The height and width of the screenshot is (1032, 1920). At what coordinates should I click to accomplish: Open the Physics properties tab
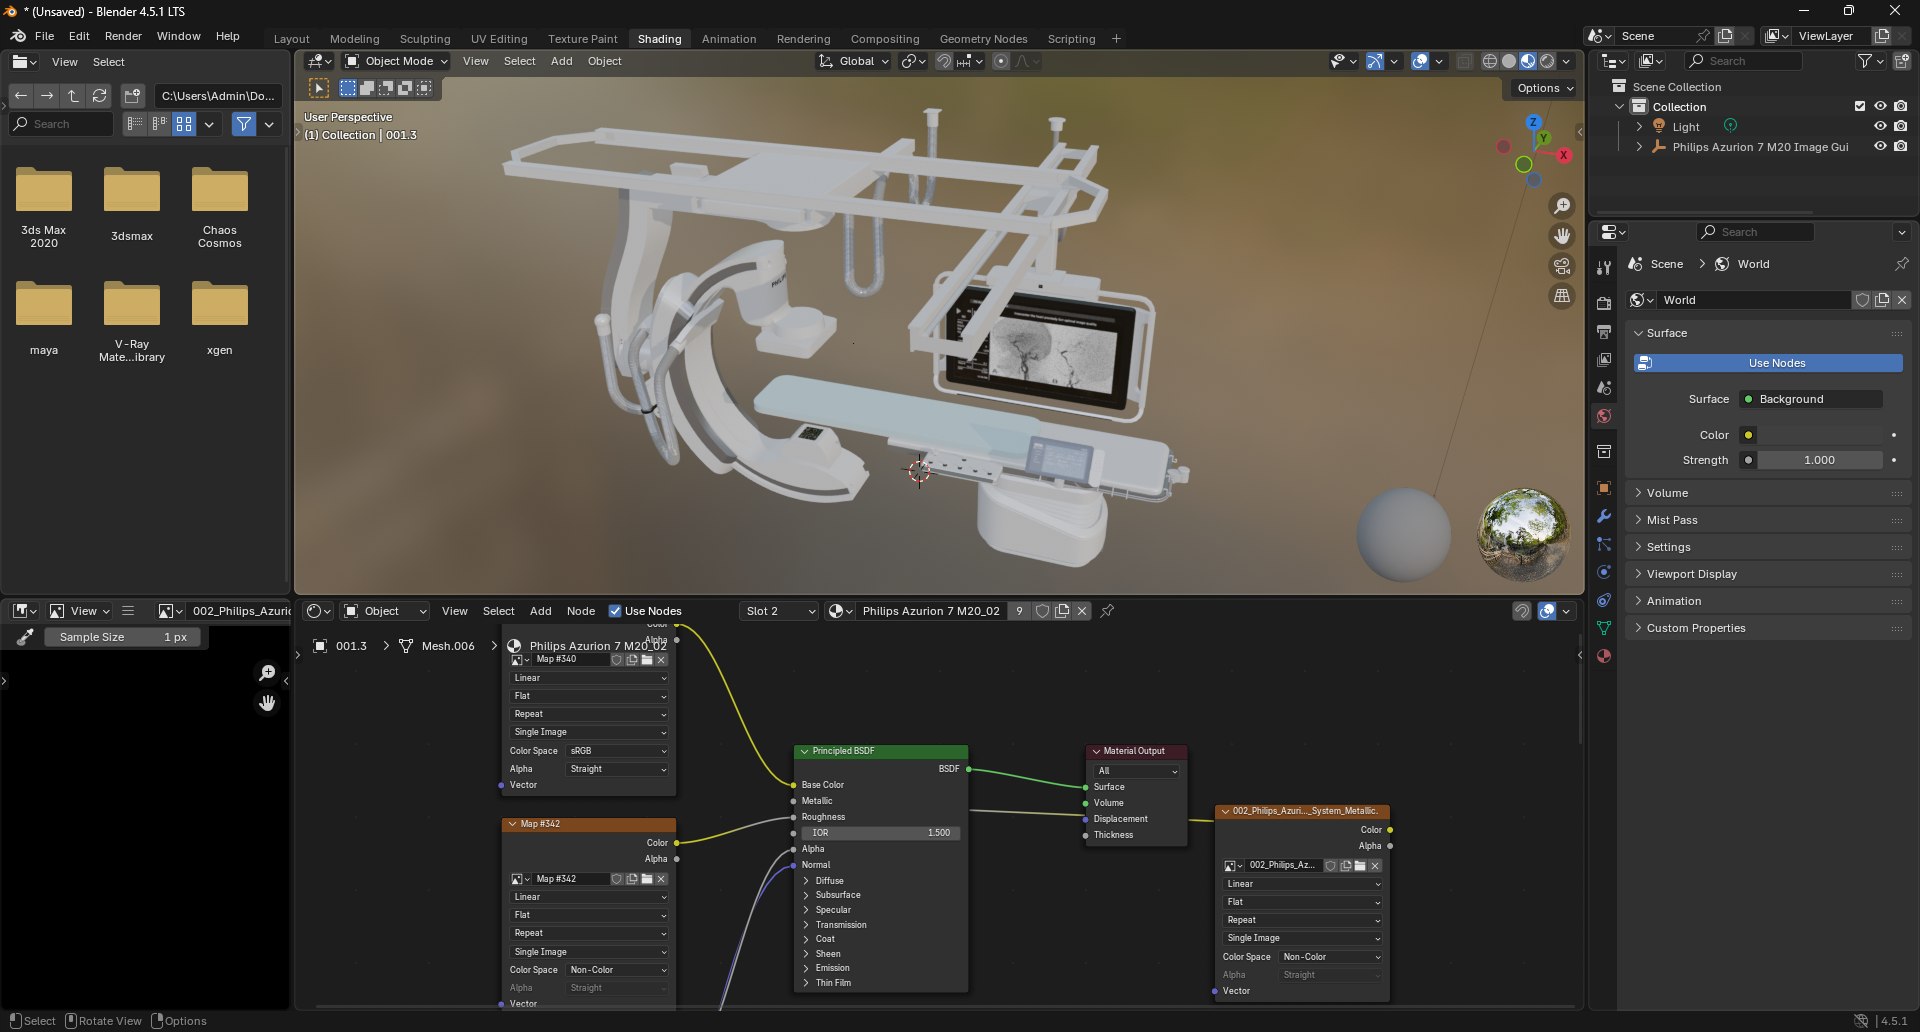tap(1604, 572)
